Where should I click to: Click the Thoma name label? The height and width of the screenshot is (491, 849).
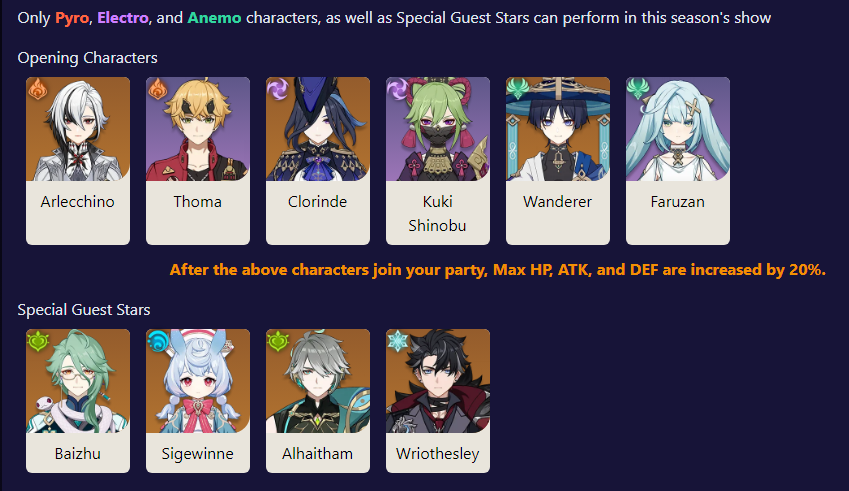pyautogui.click(x=198, y=202)
